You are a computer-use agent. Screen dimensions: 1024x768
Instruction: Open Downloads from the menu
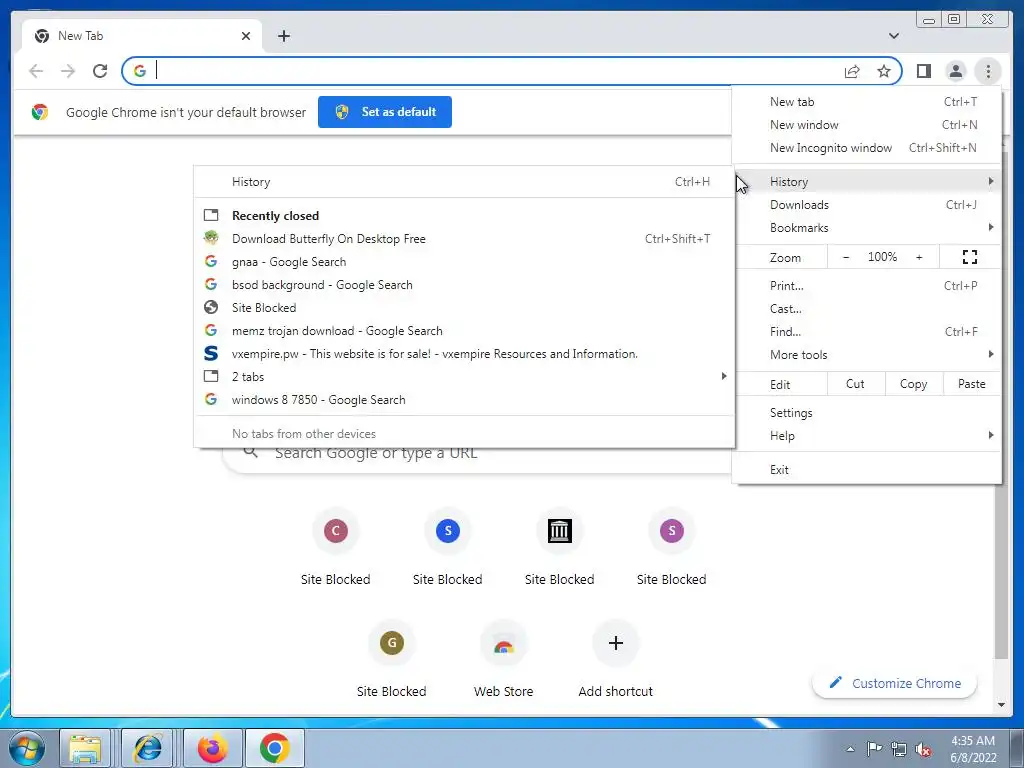point(866,204)
